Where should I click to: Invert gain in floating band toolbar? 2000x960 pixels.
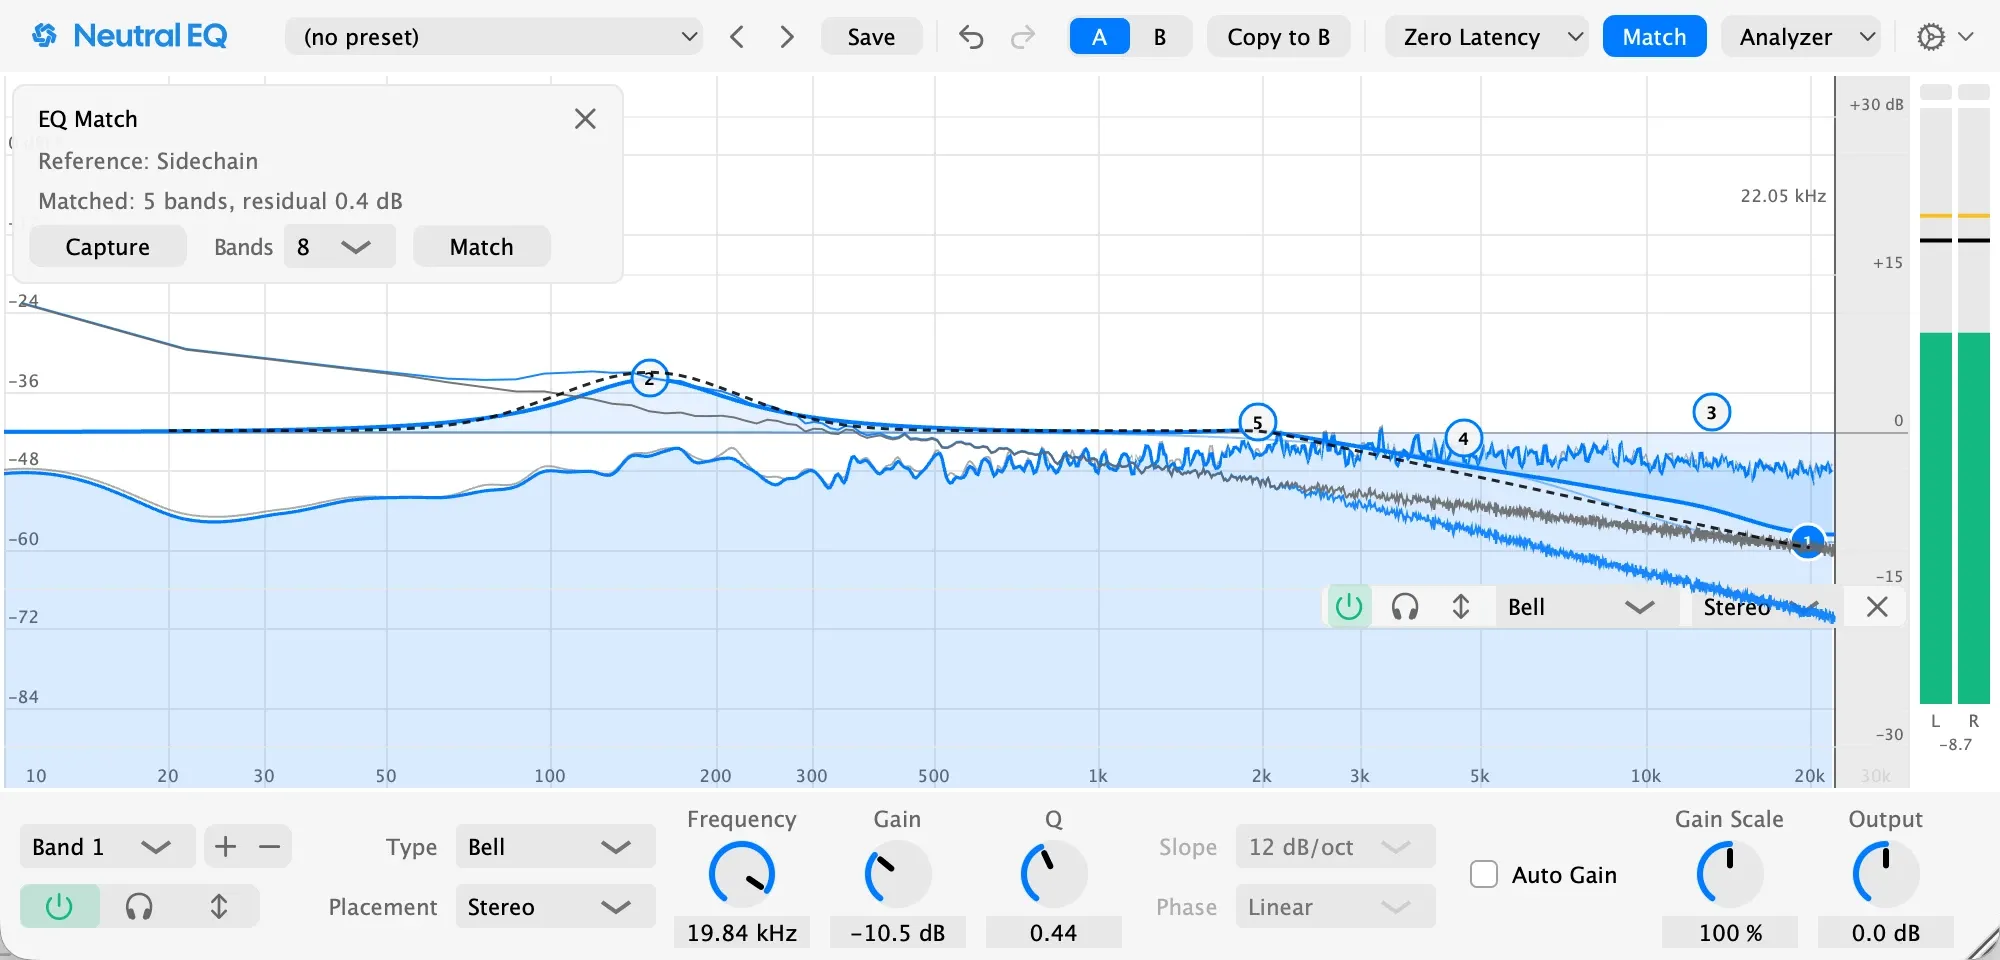1461,607
